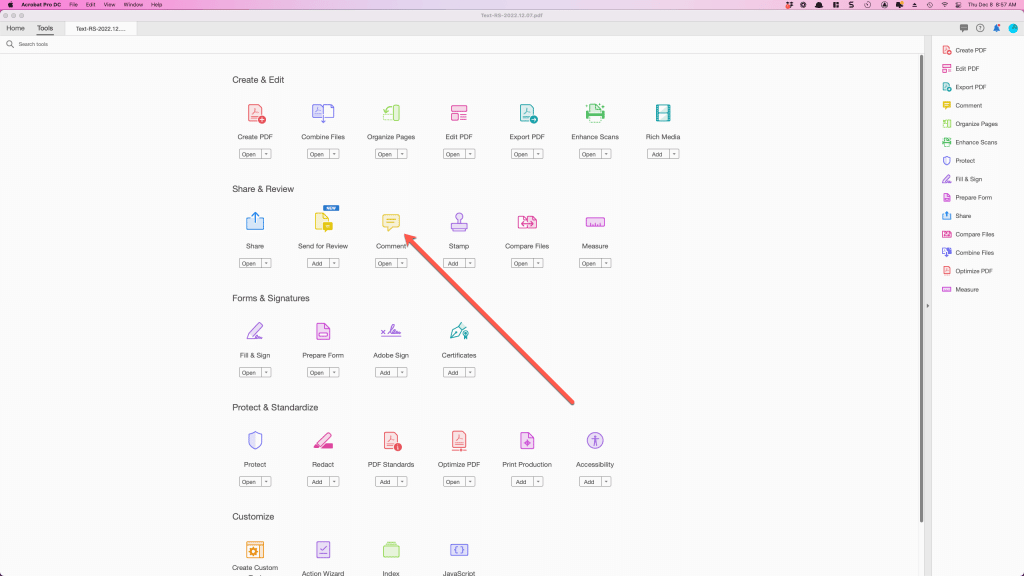Pick the Redact tool icon
1024x576 pixels.
tap(323, 441)
